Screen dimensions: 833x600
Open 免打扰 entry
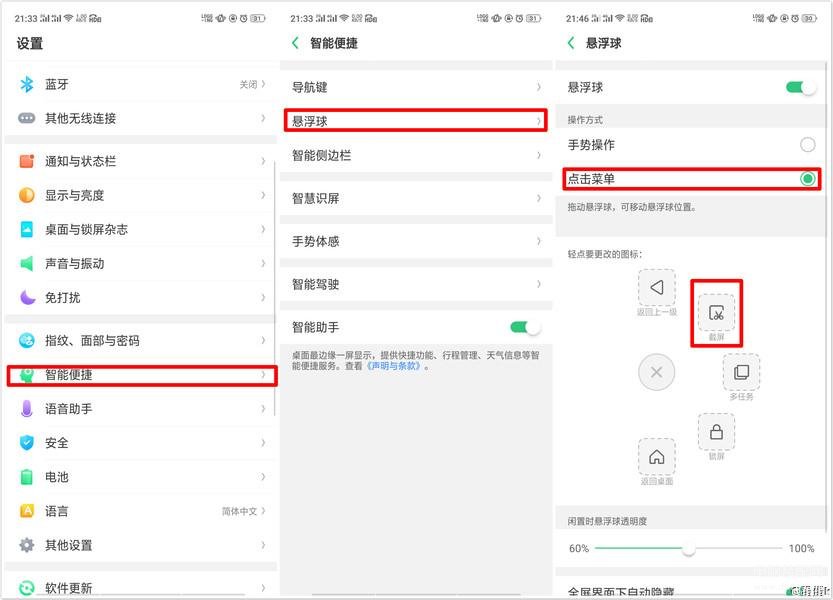click(141, 297)
